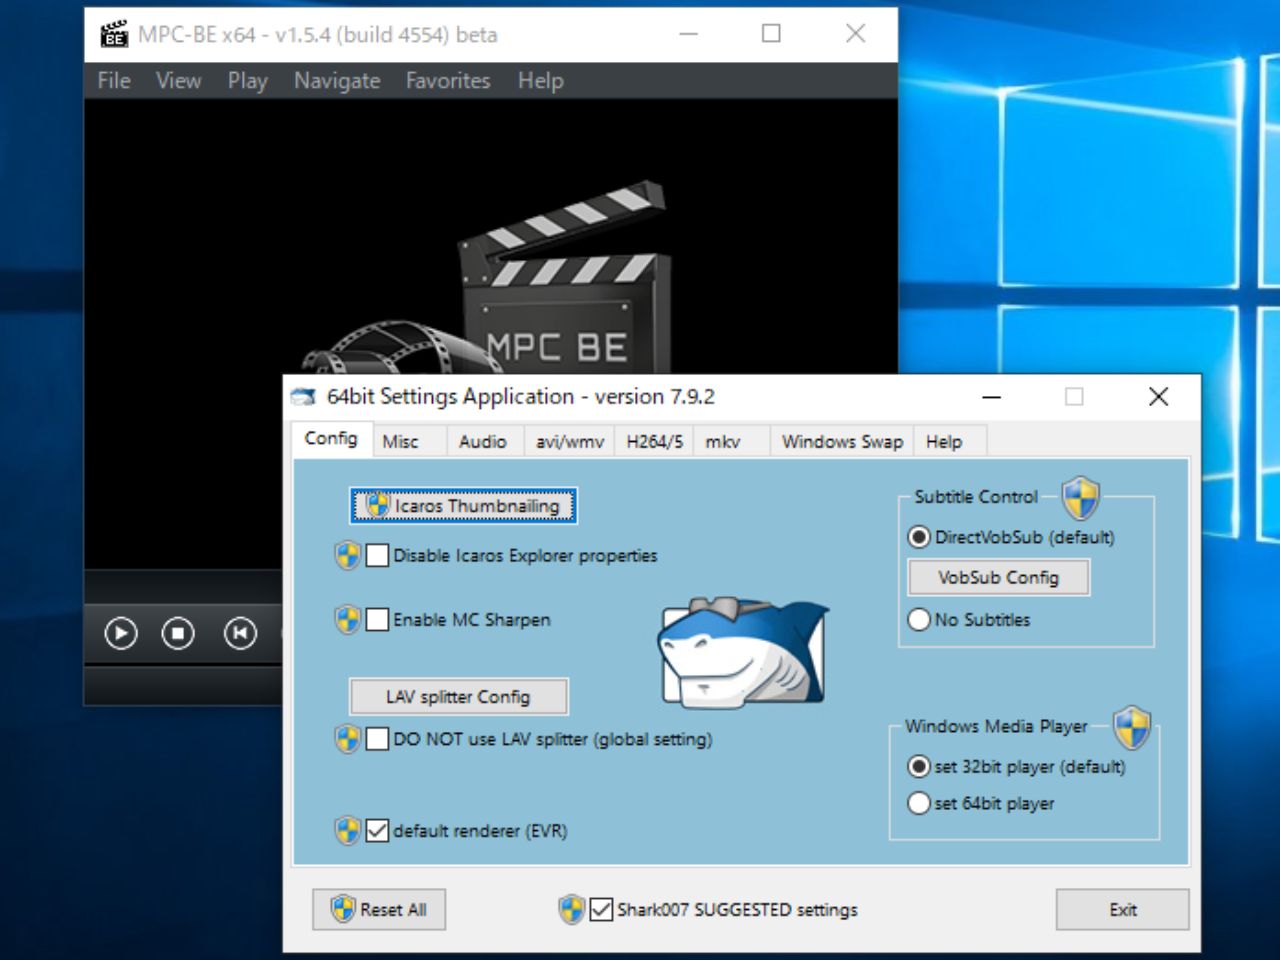Switch to the H264/5 tab

pos(655,442)
